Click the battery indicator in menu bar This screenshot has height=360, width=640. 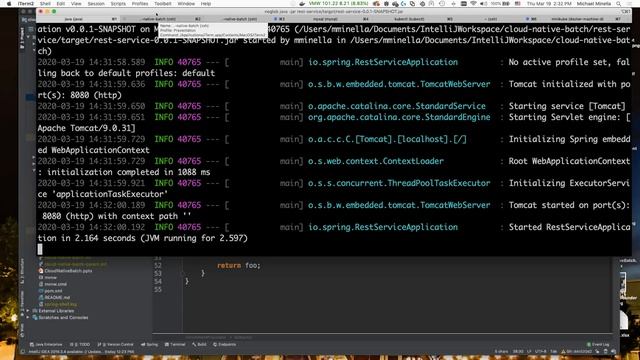500,4
